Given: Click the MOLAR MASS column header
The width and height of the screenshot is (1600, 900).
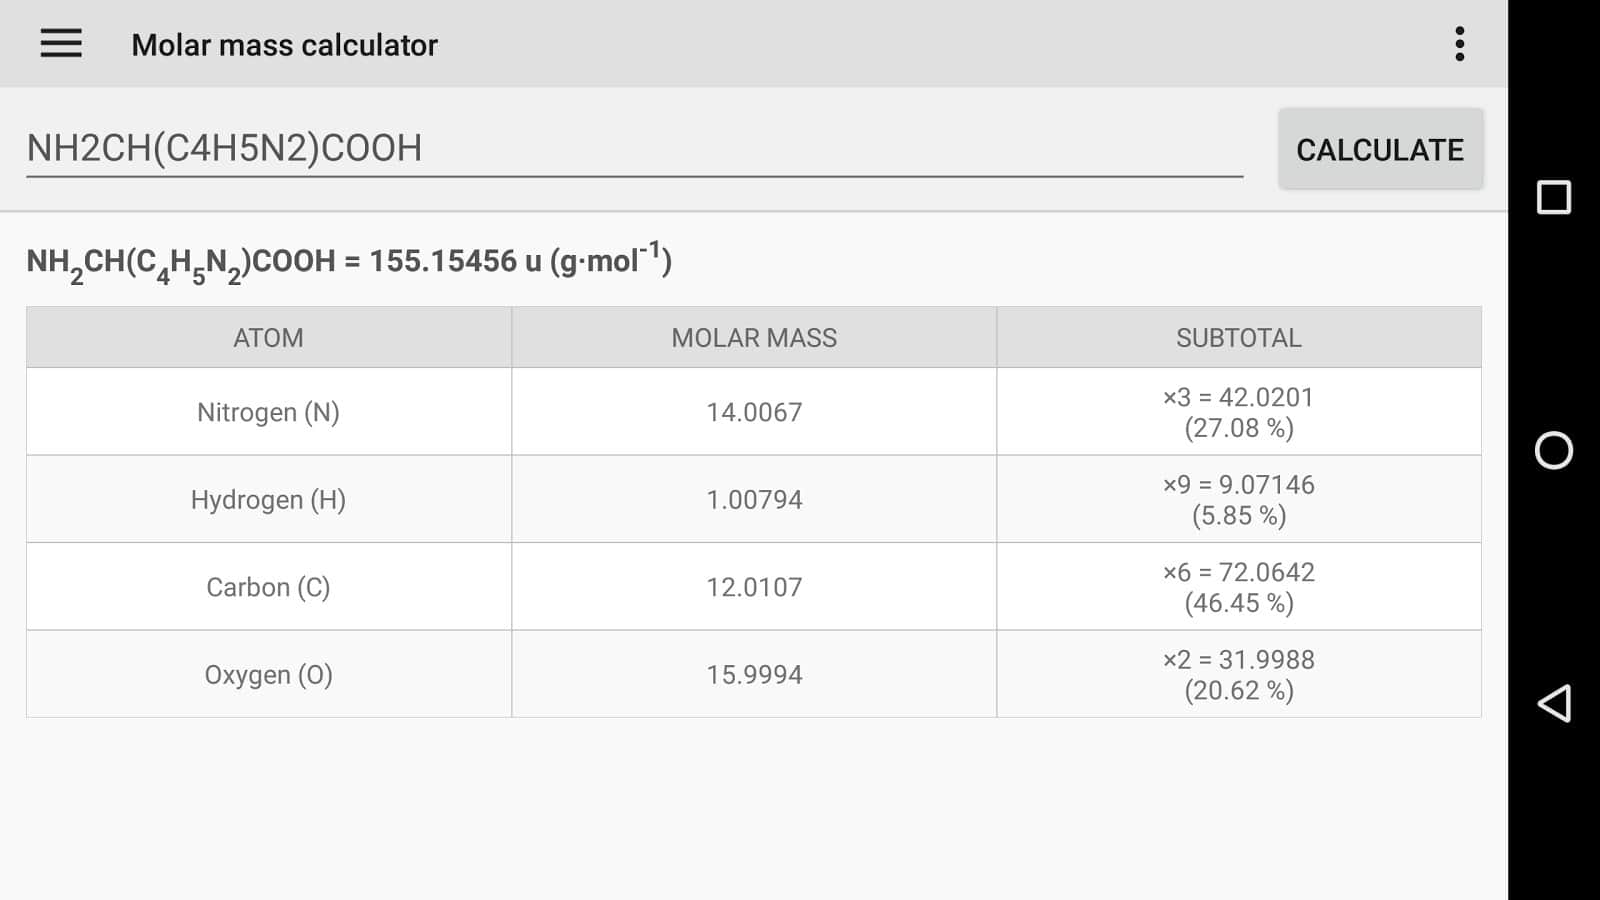Looking at the screenshot, I should pyautogui.click(x=754, y=338).
